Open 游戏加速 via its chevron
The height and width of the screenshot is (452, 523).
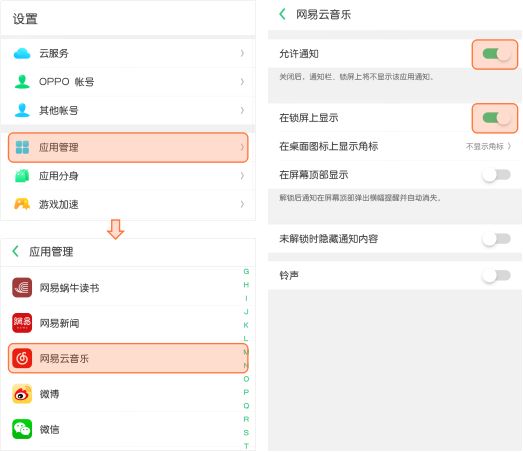point(242,204)
